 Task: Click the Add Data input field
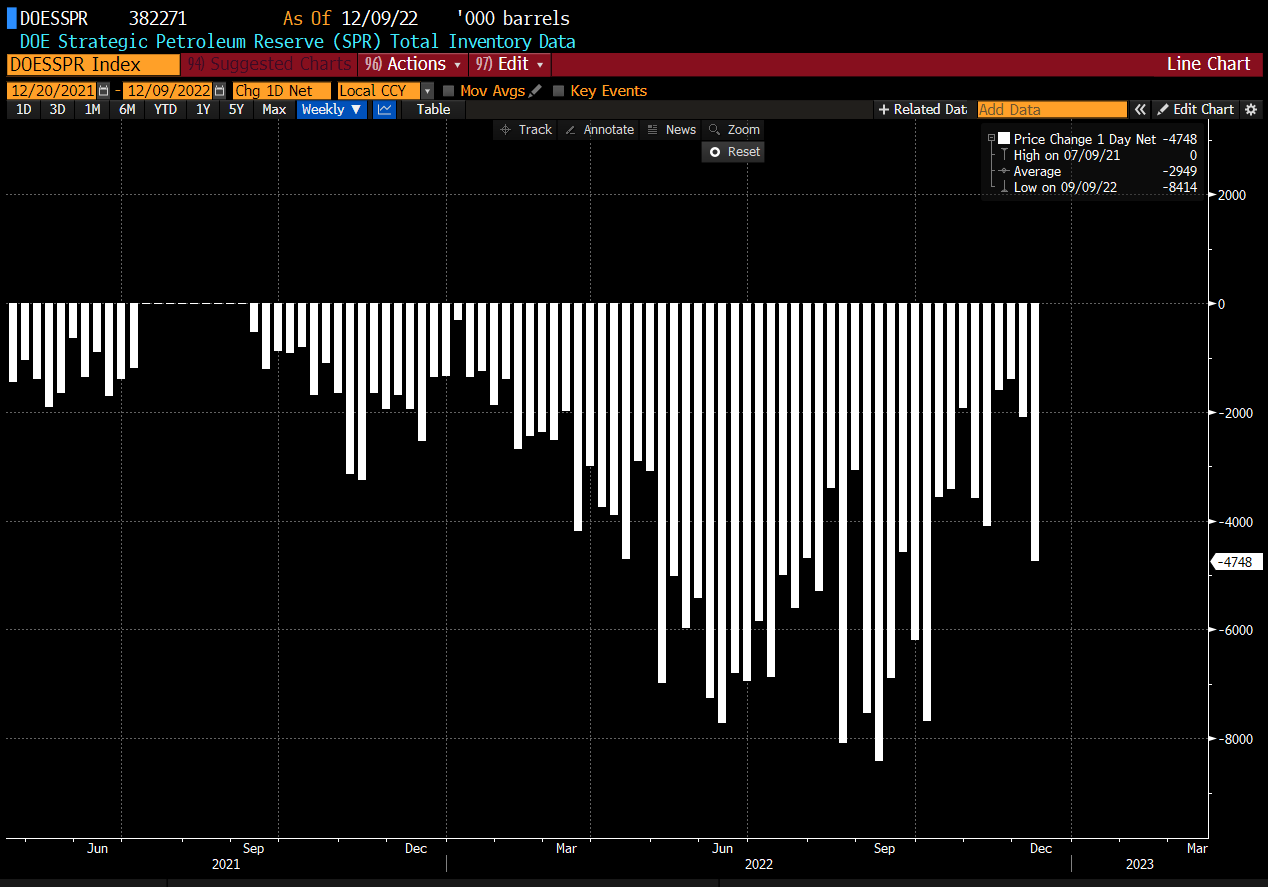pyautogui.click(x=1052, y=109)
